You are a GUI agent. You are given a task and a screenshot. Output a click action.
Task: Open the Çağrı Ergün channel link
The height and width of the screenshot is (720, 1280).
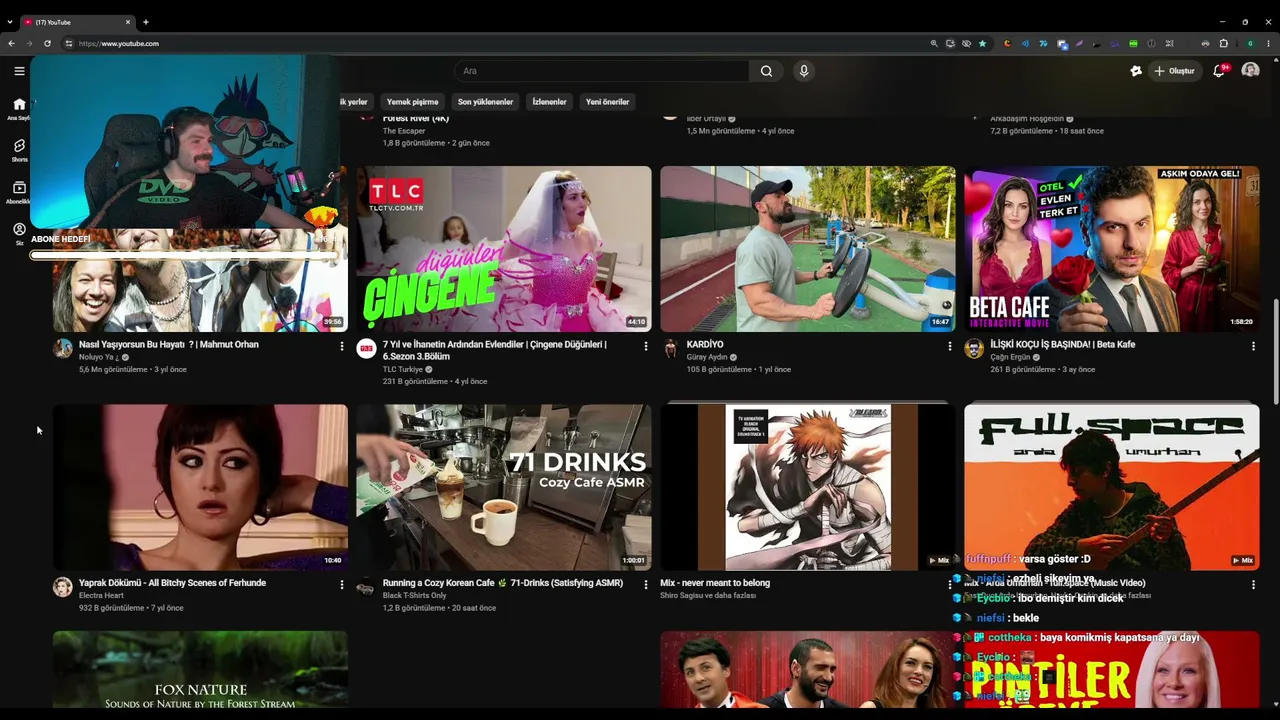[x=1011, y=357]
